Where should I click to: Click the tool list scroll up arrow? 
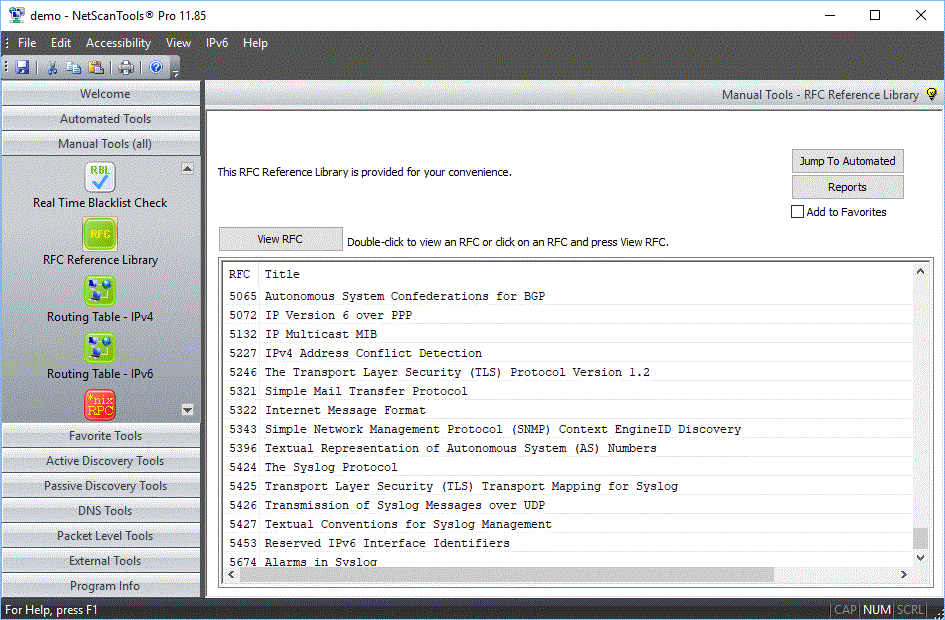(x=187, y=169)
